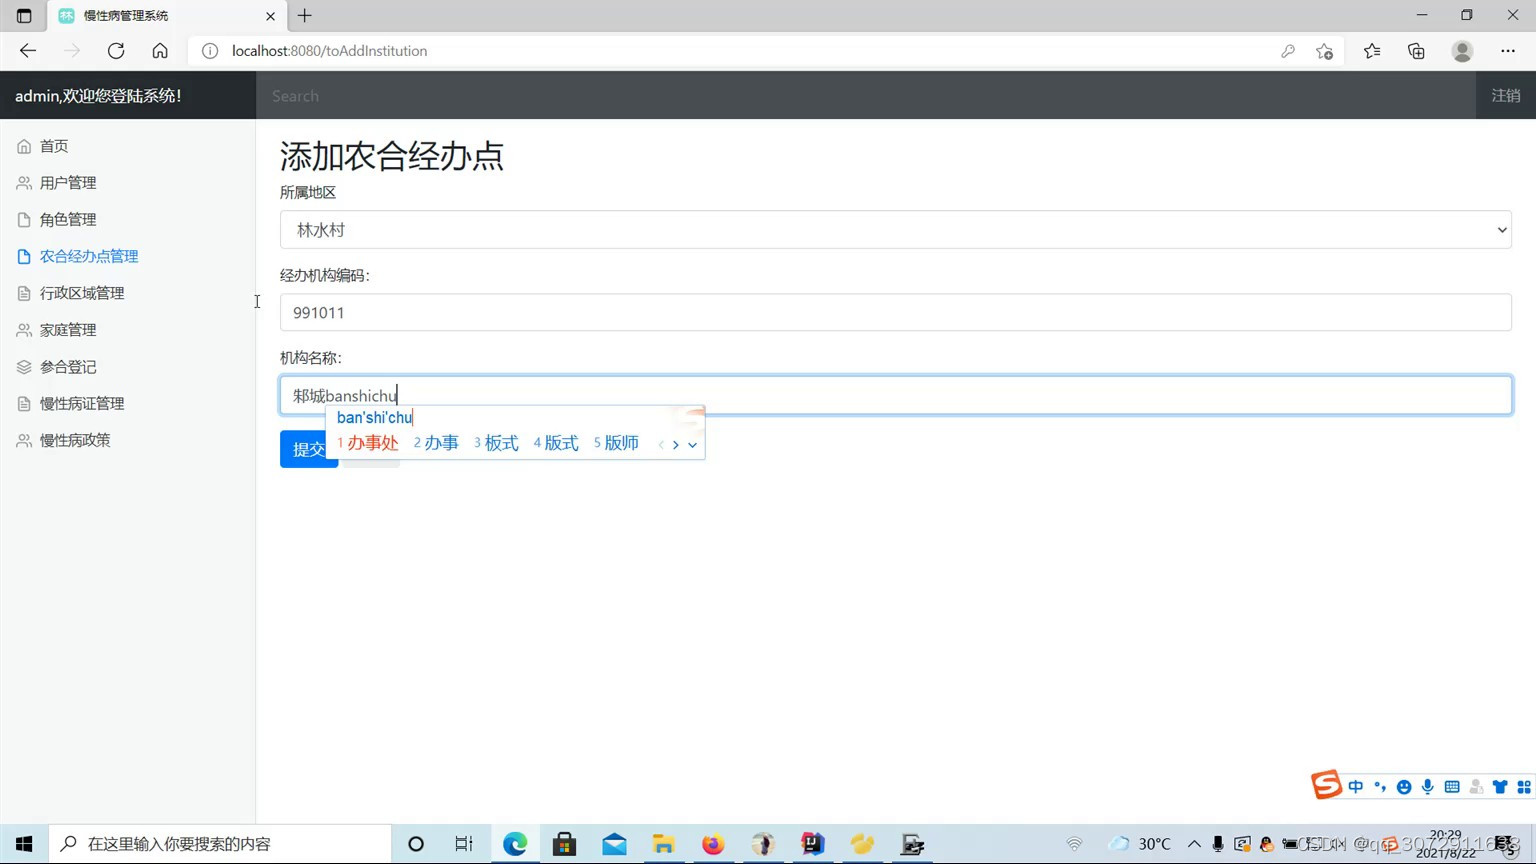Open Task View on taskbar

coord(464,844)
